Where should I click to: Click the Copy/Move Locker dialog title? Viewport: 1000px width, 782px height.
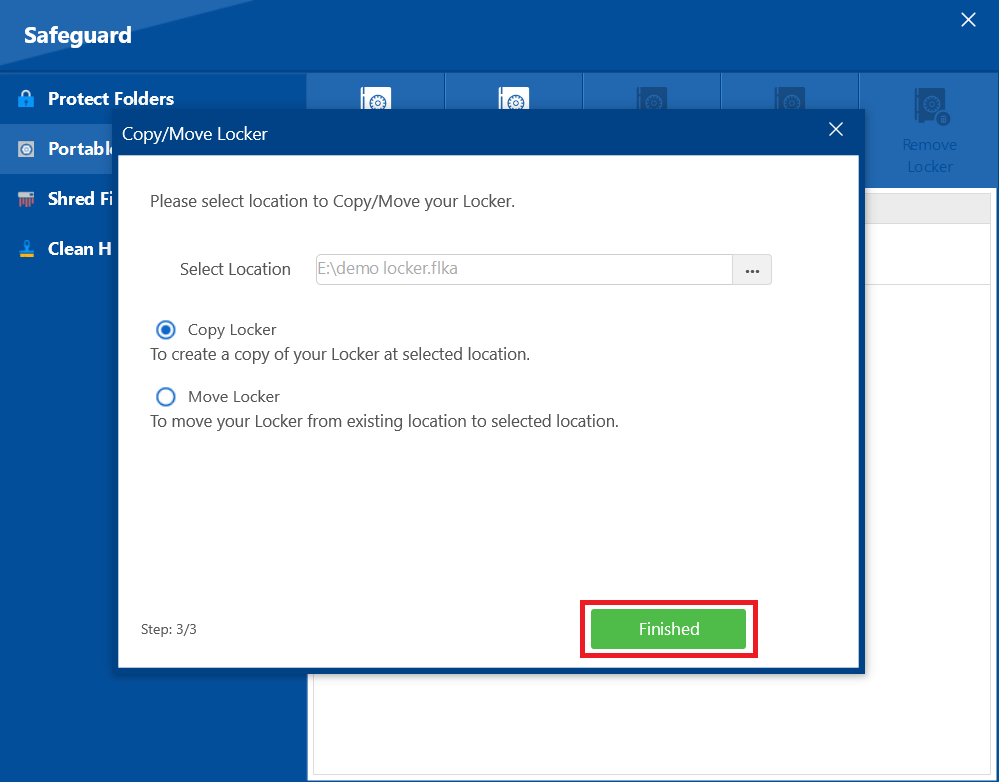[x=195, y=134]
